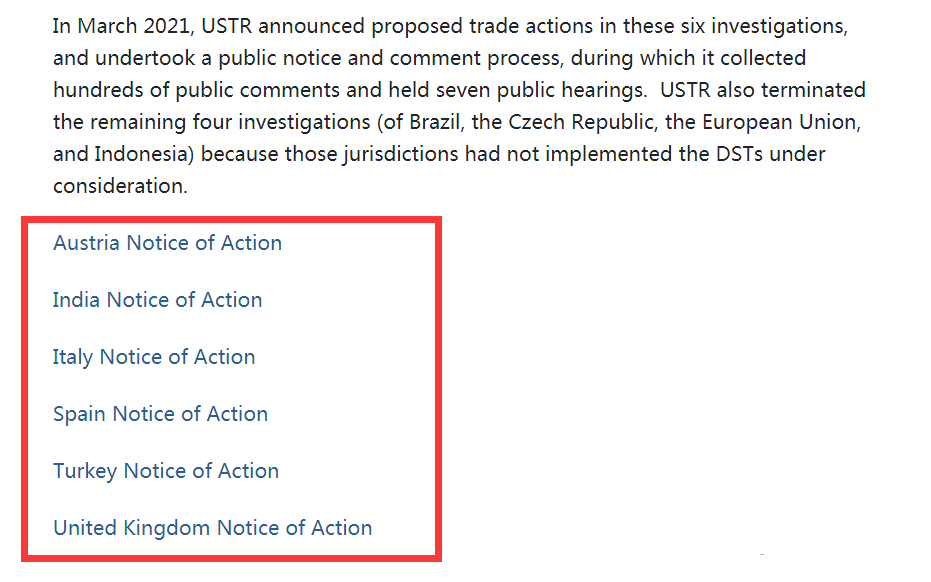Visit the Turkey Notice of Action link
The image size is (931, 582).
pyautogui.click(x=166, y=471)
